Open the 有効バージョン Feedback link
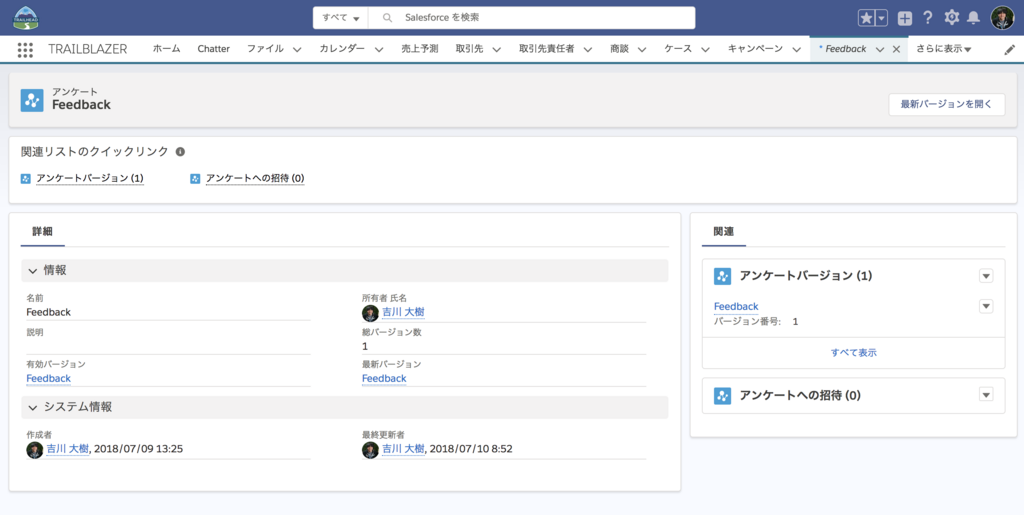This screenshot has height=515, width=1024. 48,379
